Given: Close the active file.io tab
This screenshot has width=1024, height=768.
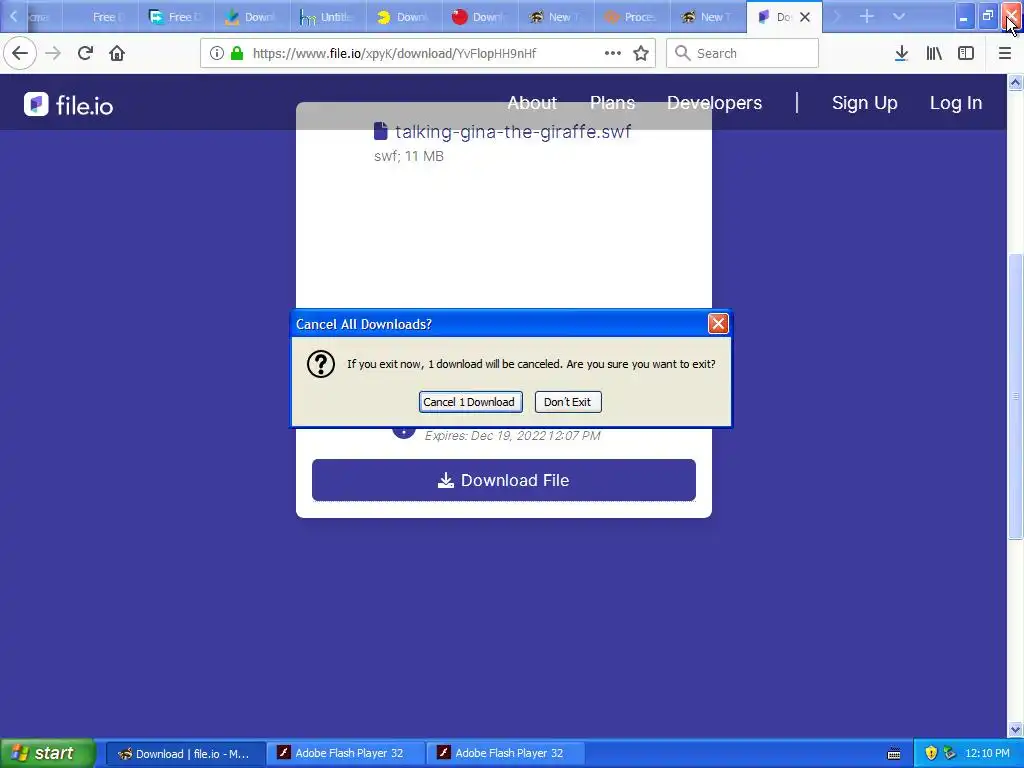Looking at the screenshot, I should pos(805,17).
